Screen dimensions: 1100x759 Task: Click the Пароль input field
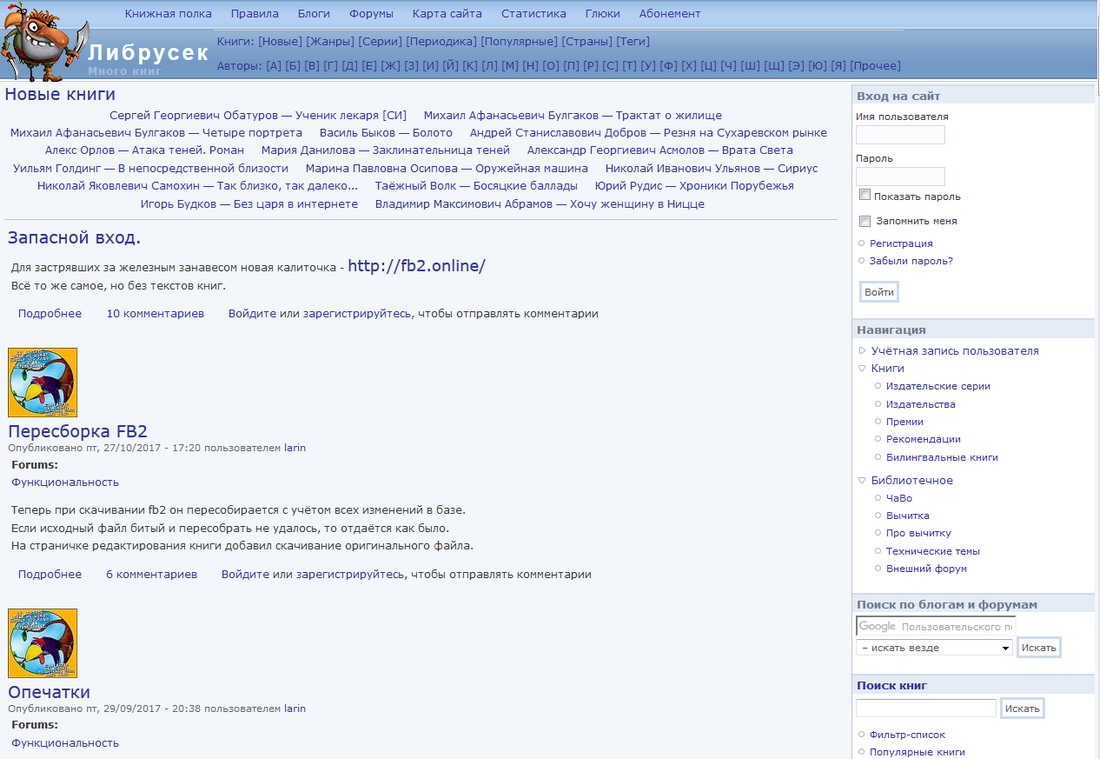click(900, 176)
